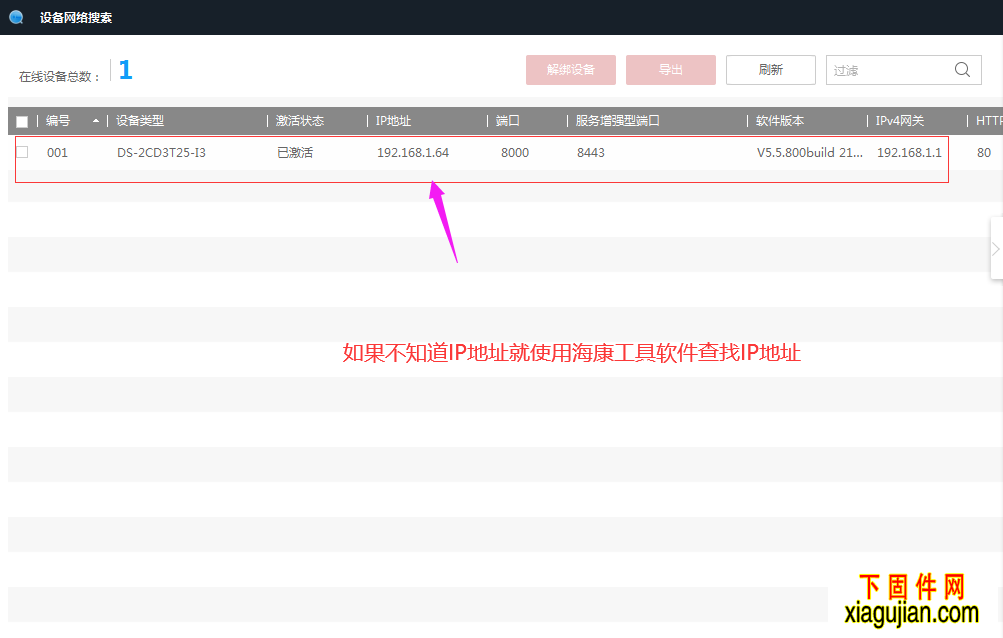The image size is (1003, 638).
Task: Click the 解绑设备 button
Action: pyautogui.click(x=571, y=70)
